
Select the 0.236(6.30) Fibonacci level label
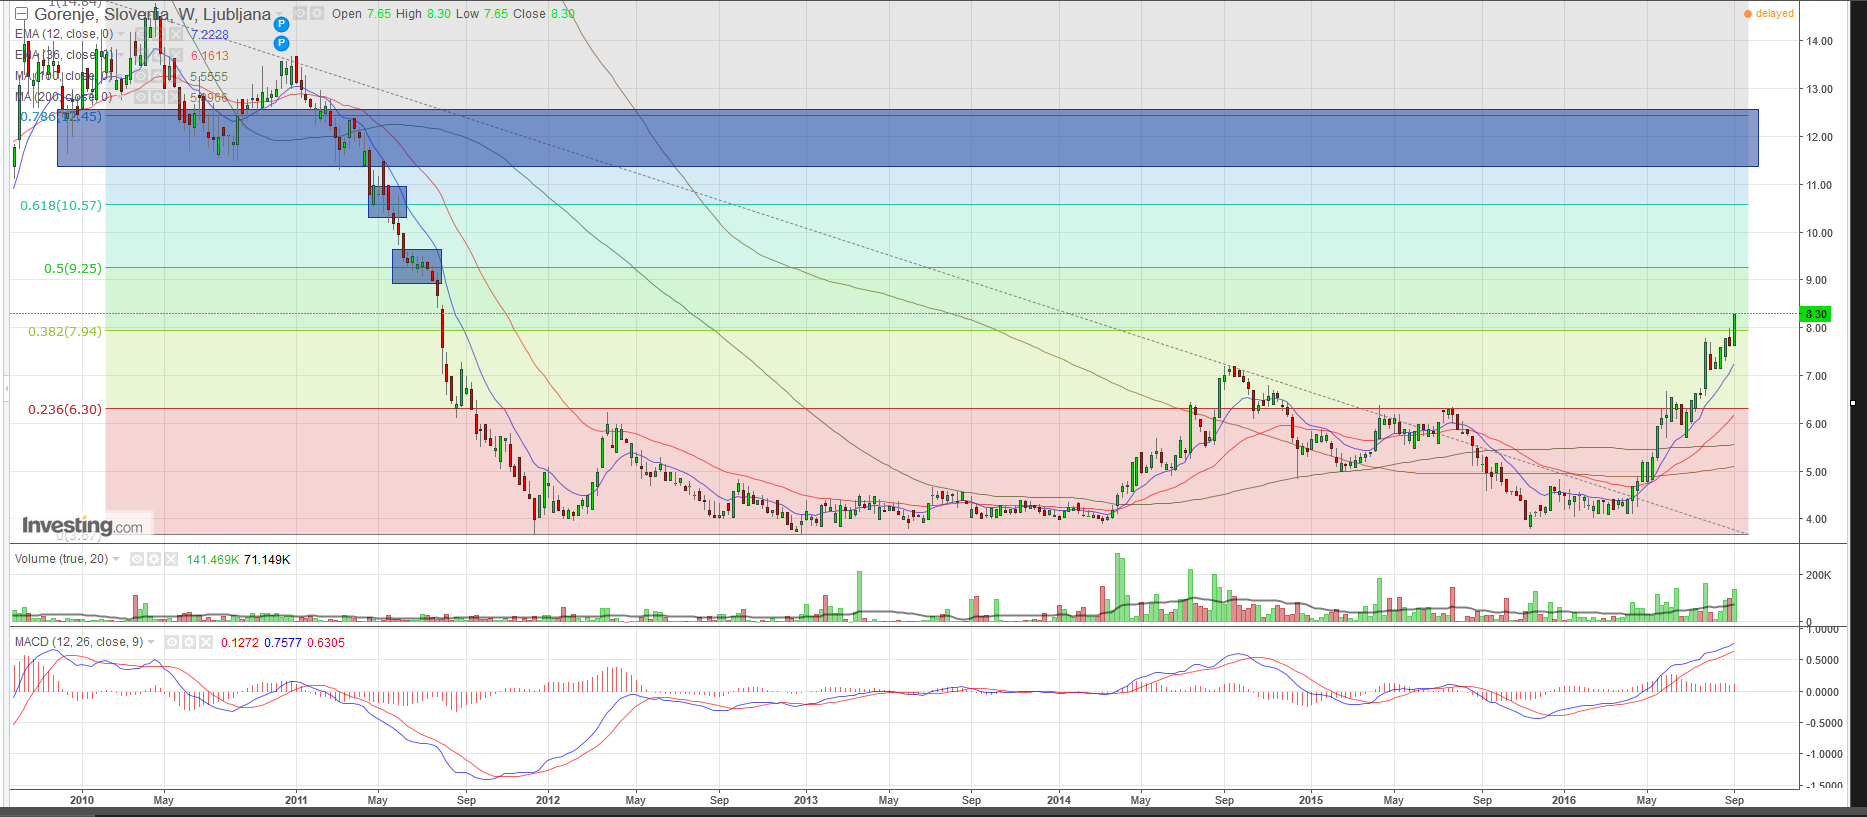pyautogui.click(x=65, y=409)
